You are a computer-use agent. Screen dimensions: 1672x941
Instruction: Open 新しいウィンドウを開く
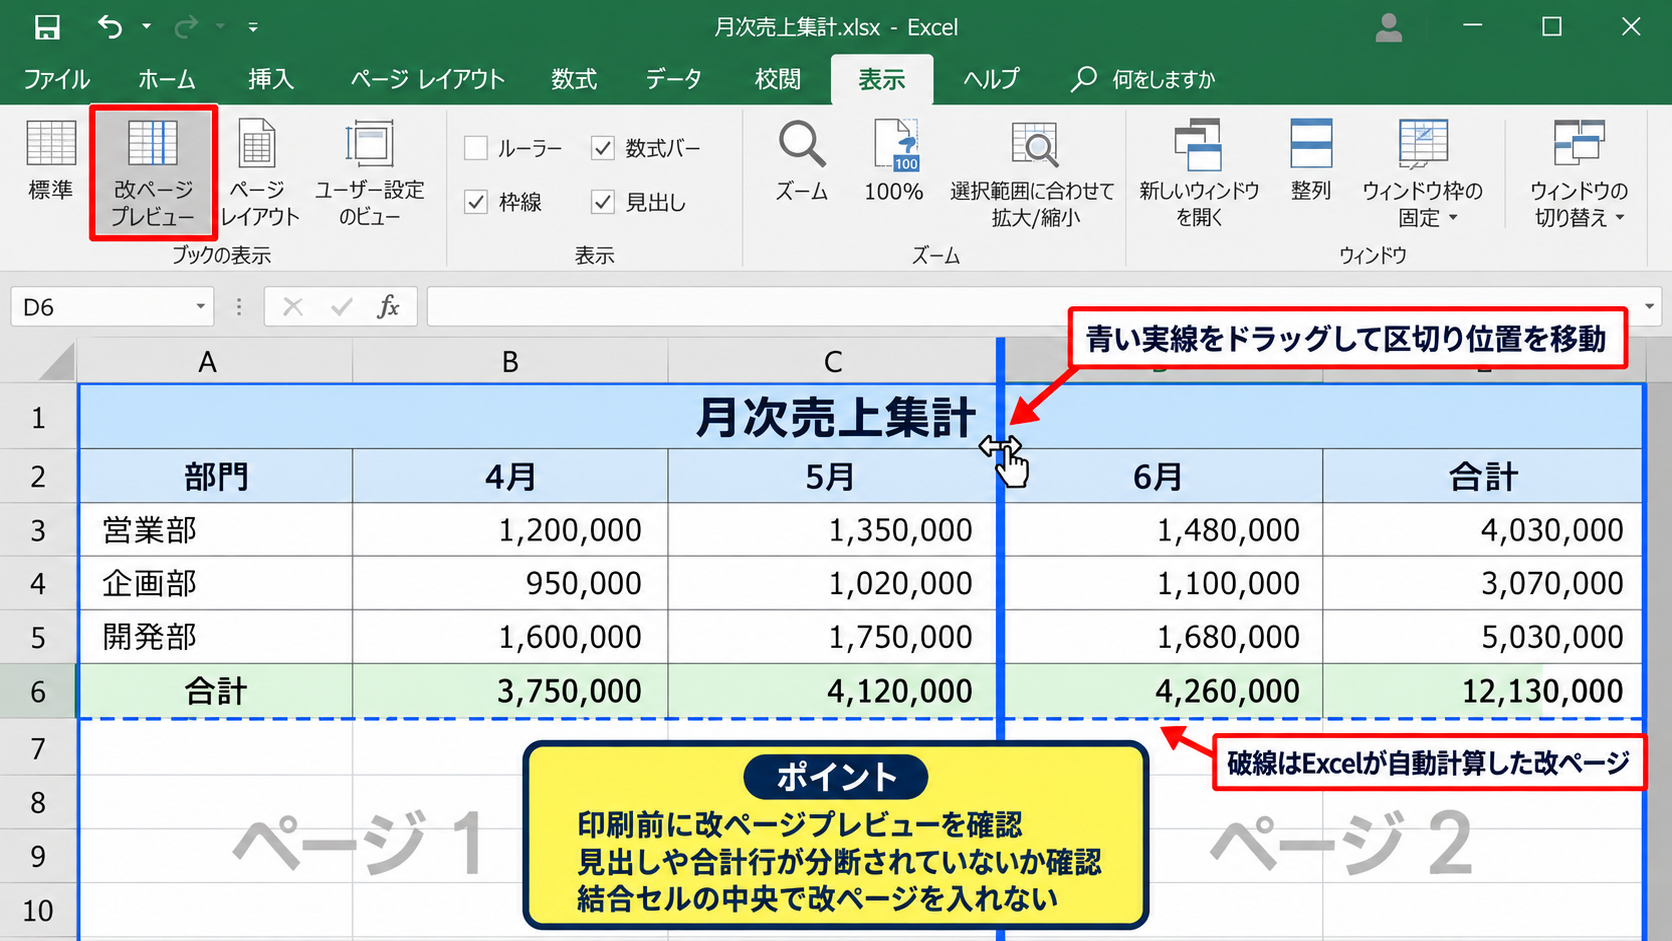click(1199, 173)
